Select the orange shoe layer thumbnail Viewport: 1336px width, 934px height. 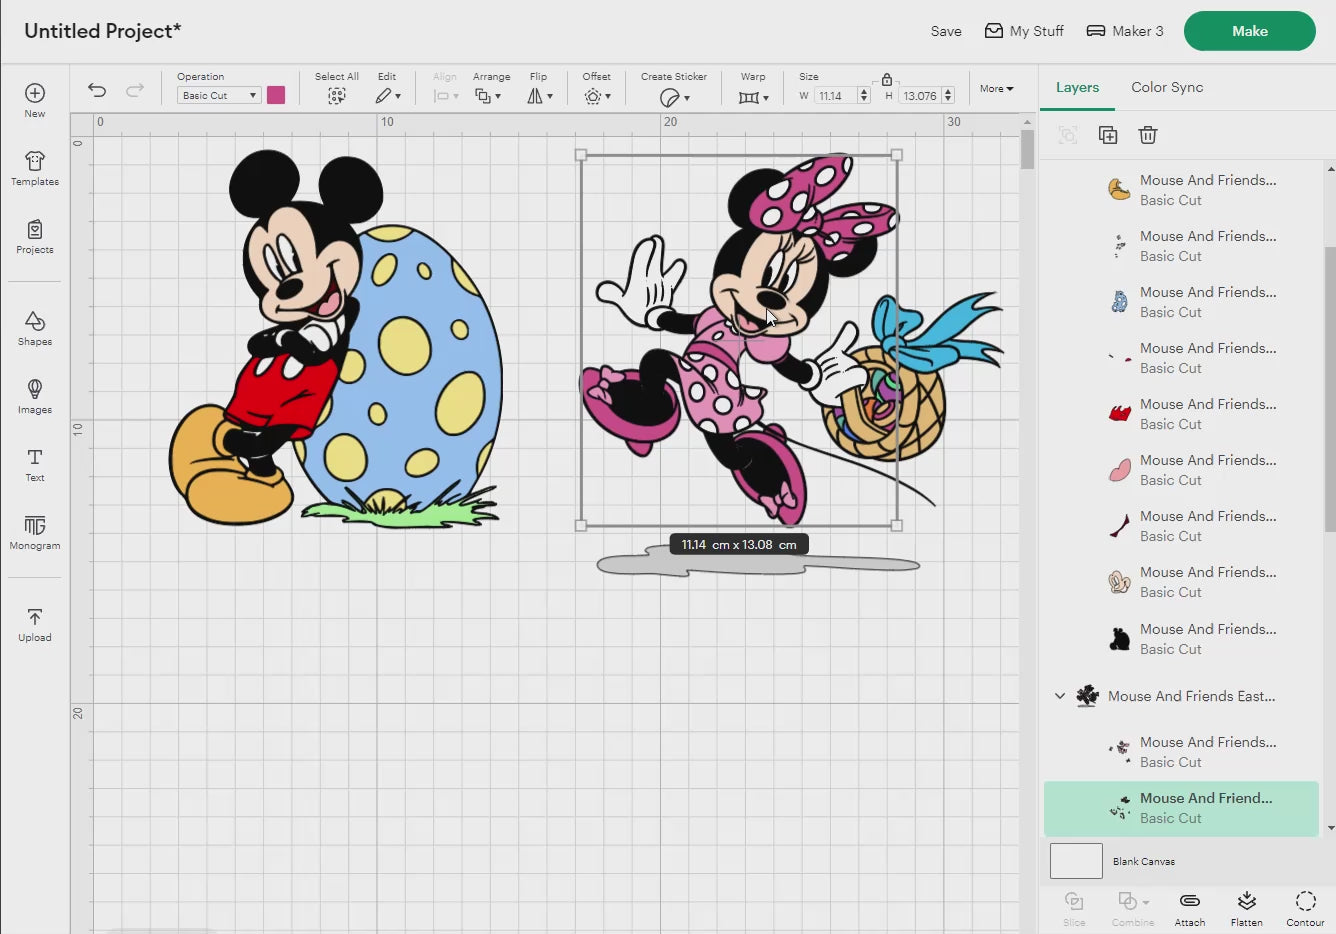click(x=1119, y=189)
